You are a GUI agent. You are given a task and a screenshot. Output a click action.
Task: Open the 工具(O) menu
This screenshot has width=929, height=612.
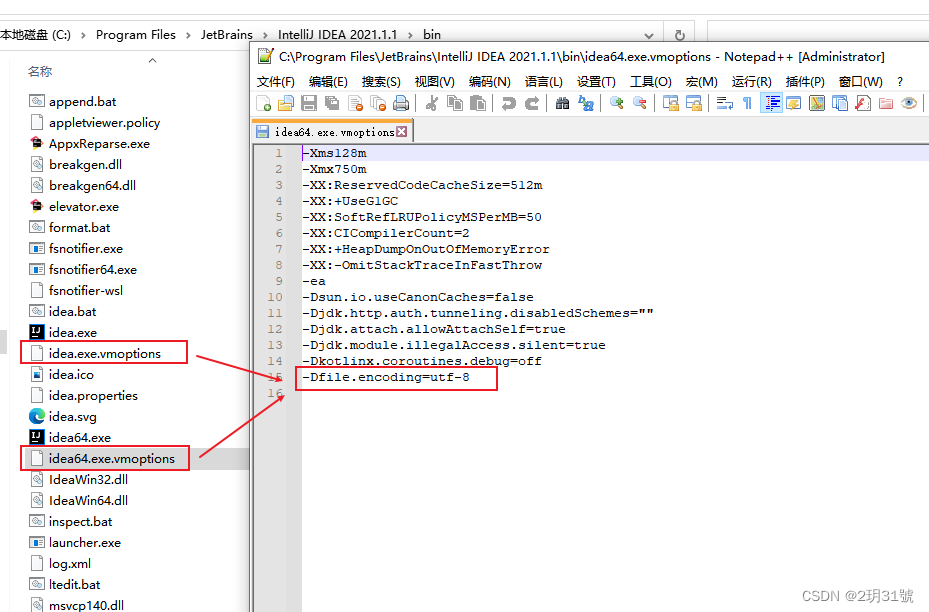(651, 82)
